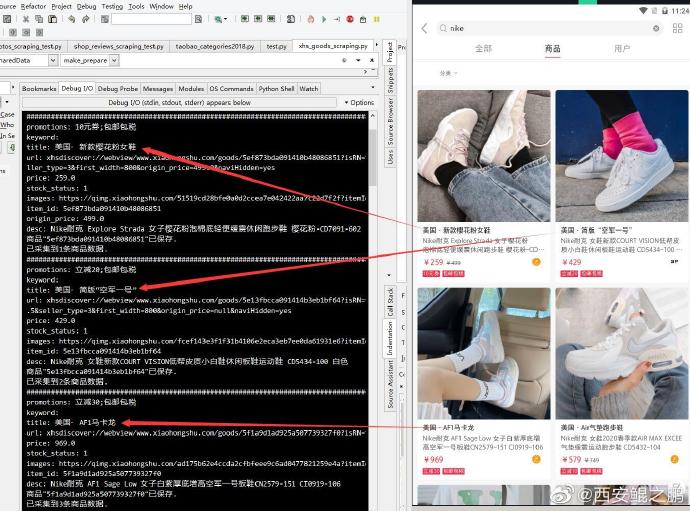Go back with the emulator's back arrow
The width and height of the screenshot is (690, 511).
point(424,29)
